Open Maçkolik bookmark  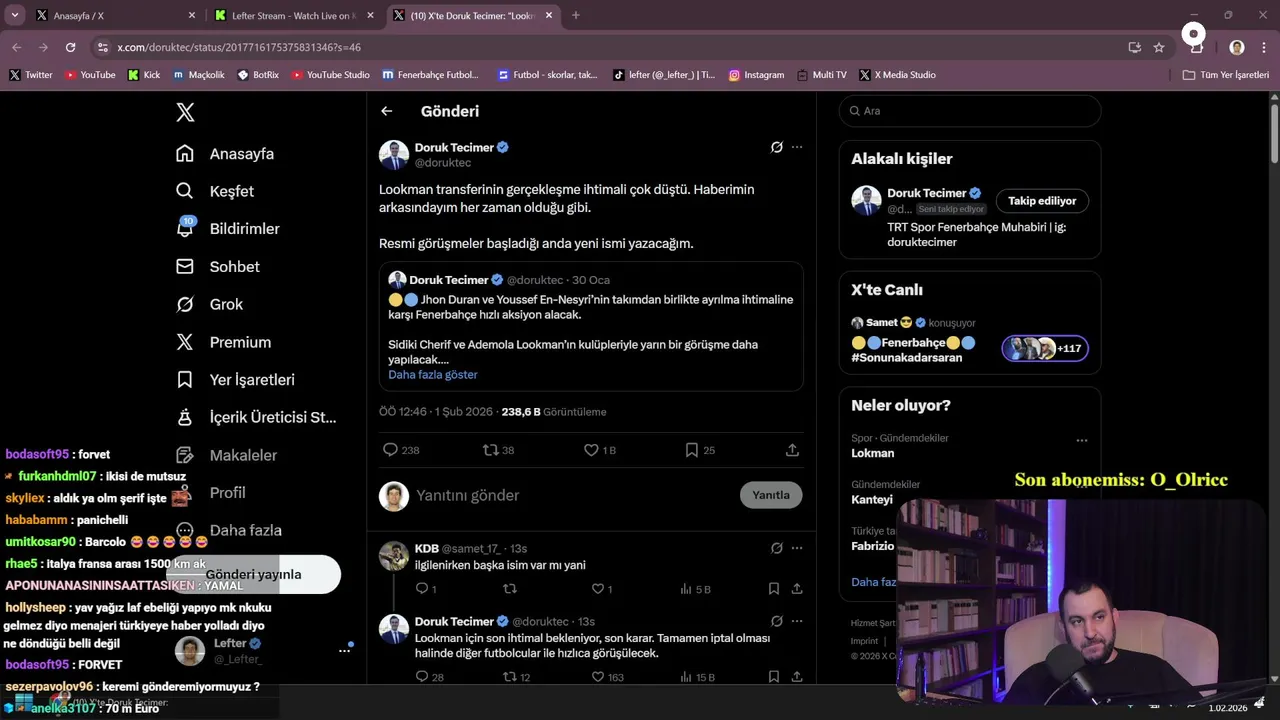click(199, 75)
